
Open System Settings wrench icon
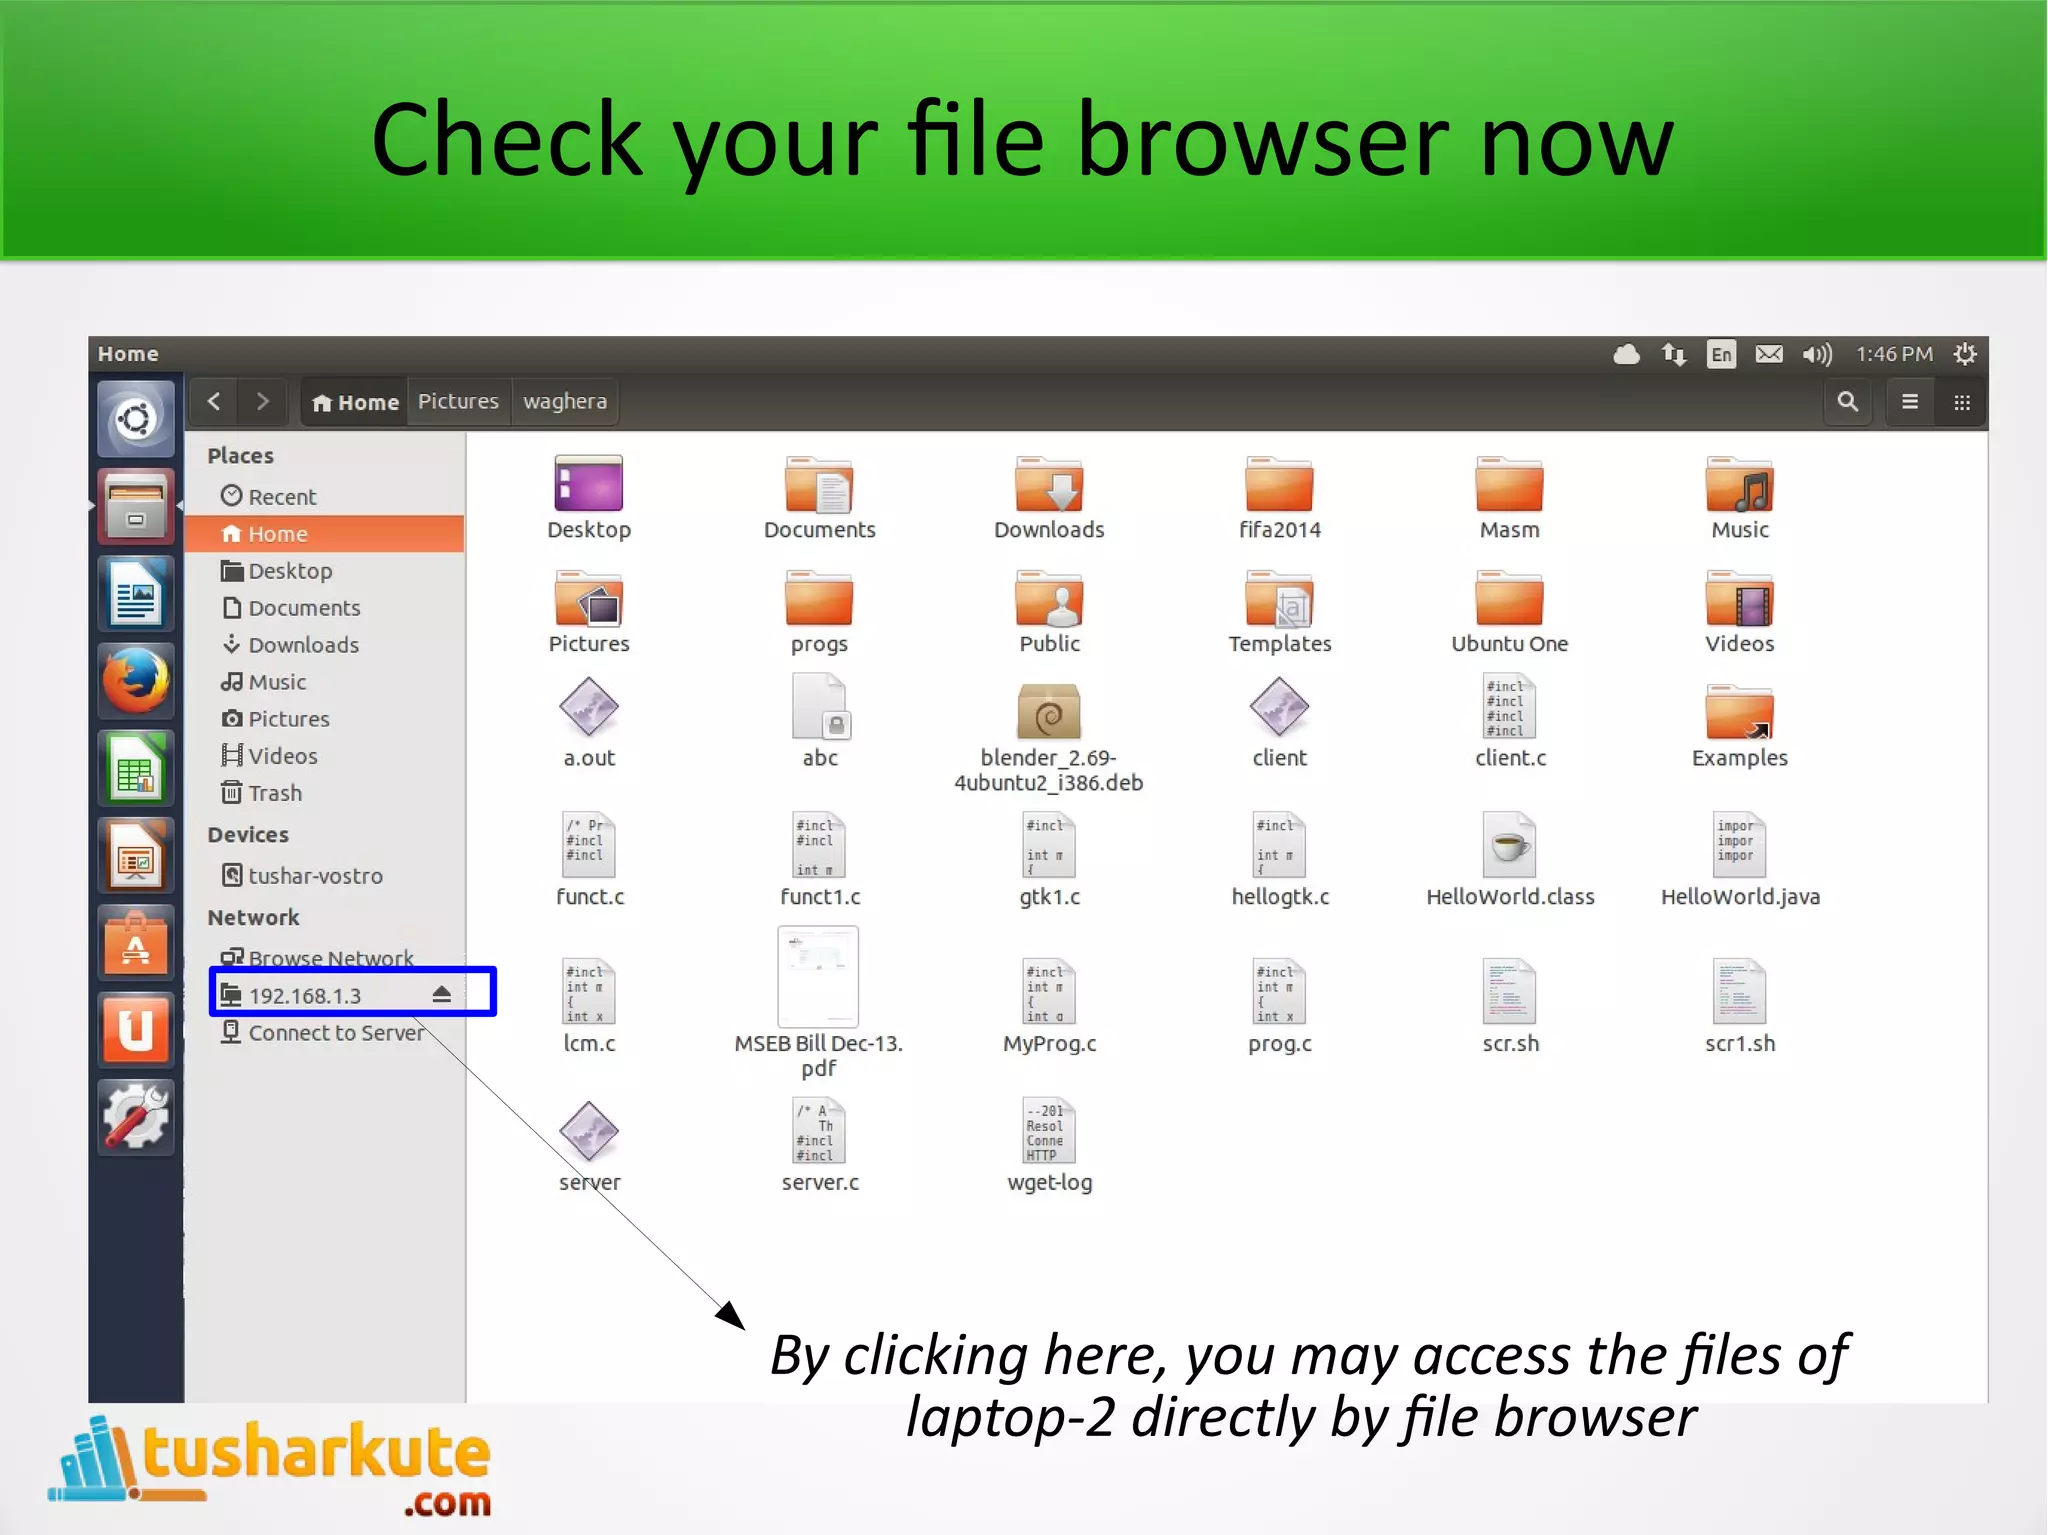click(136, 1117)
